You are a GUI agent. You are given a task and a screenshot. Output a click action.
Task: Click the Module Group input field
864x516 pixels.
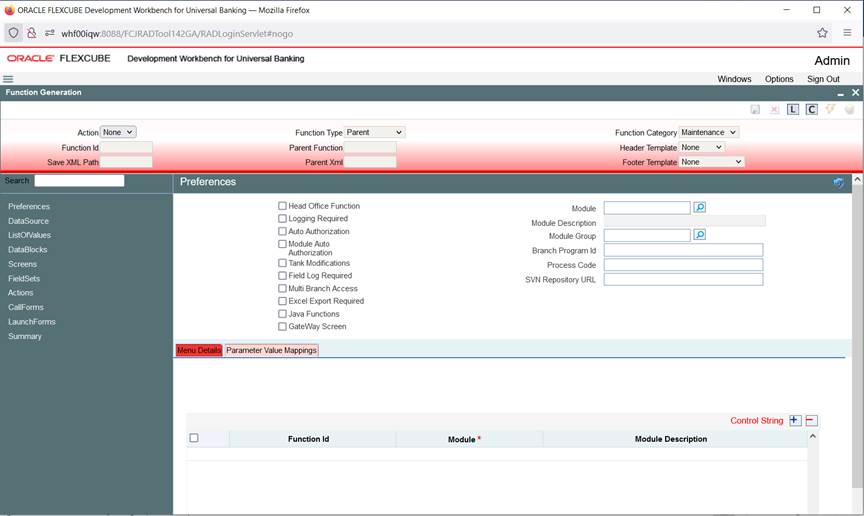(647, 235)
